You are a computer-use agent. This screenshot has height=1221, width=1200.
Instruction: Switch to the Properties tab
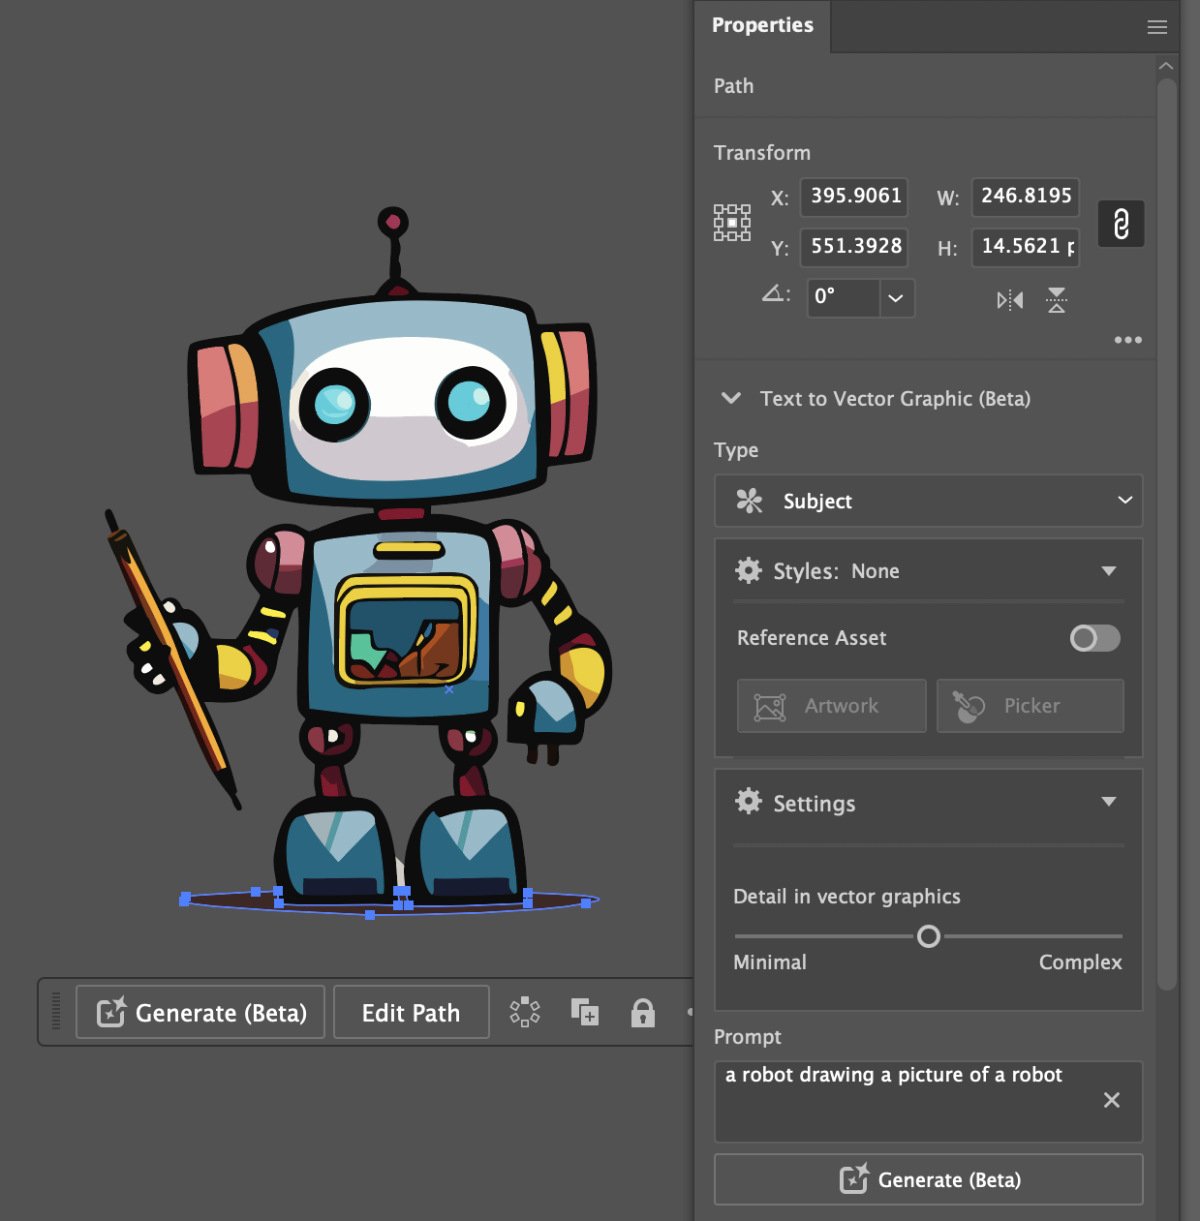coord(762,26)
